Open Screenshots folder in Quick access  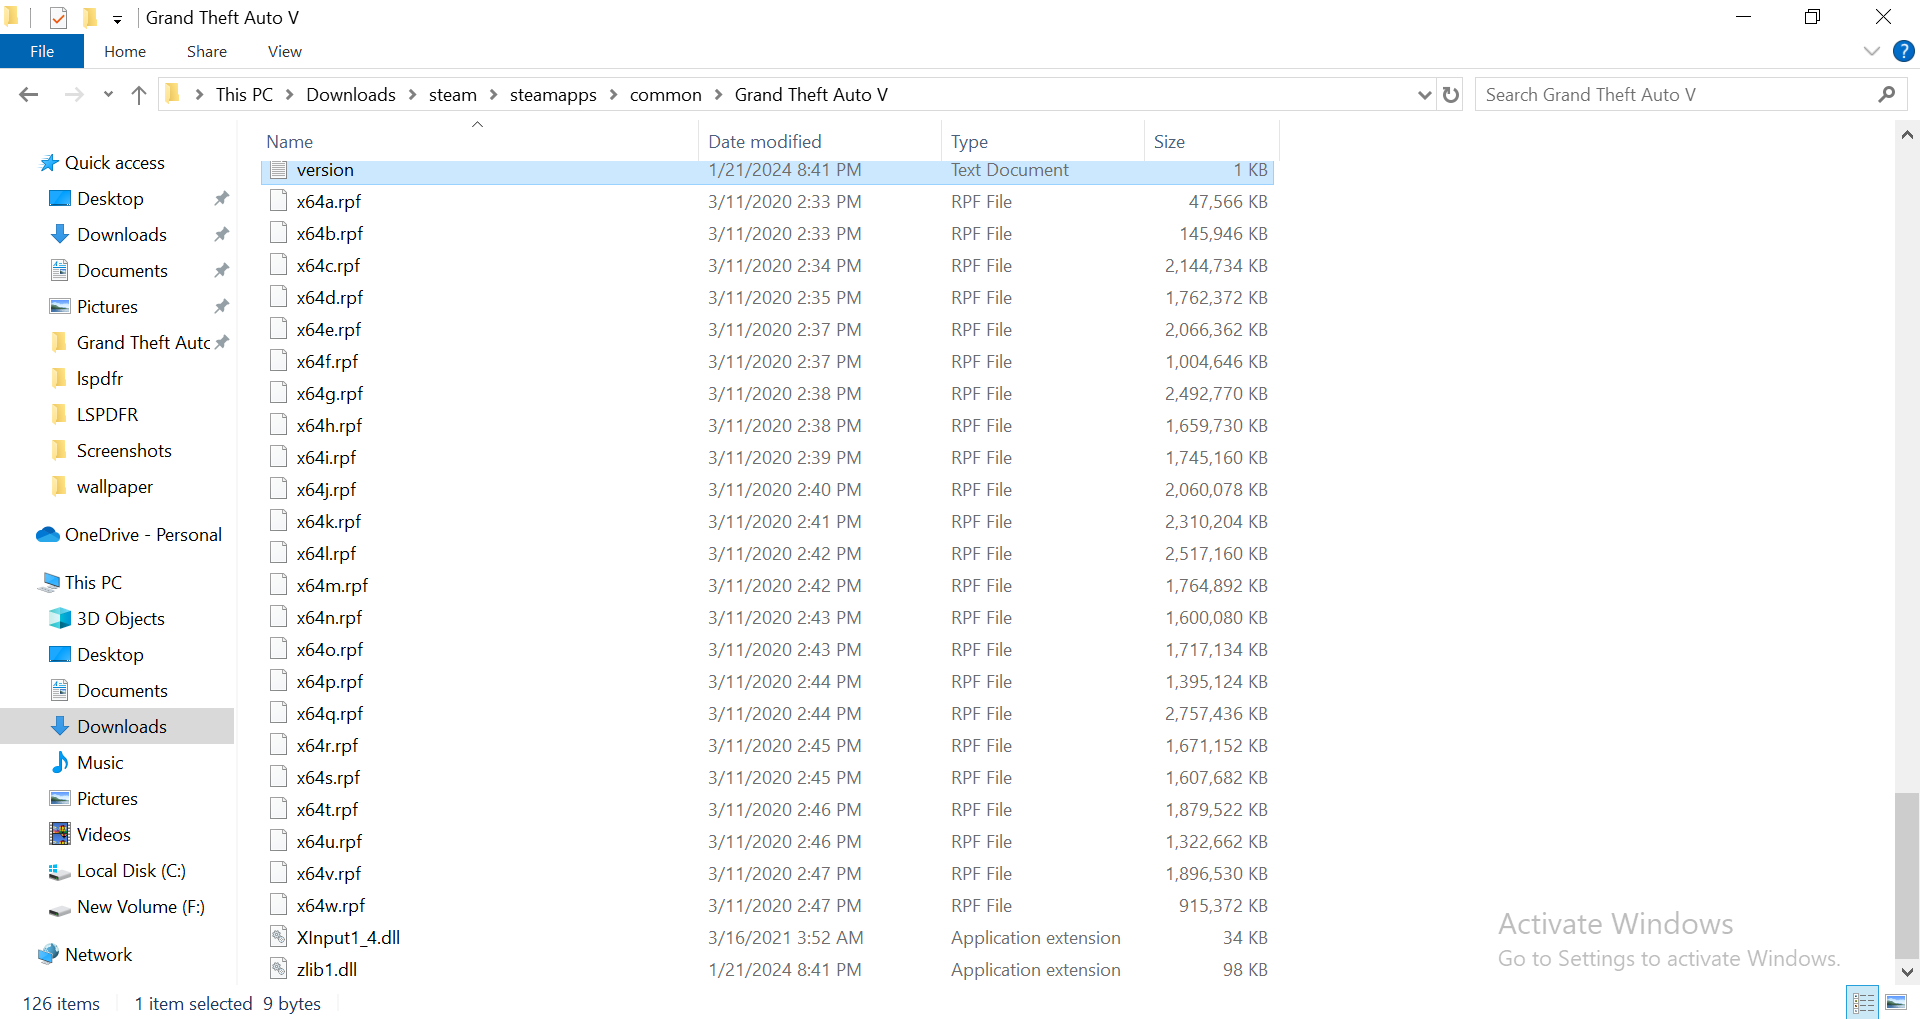click(124, 450)
